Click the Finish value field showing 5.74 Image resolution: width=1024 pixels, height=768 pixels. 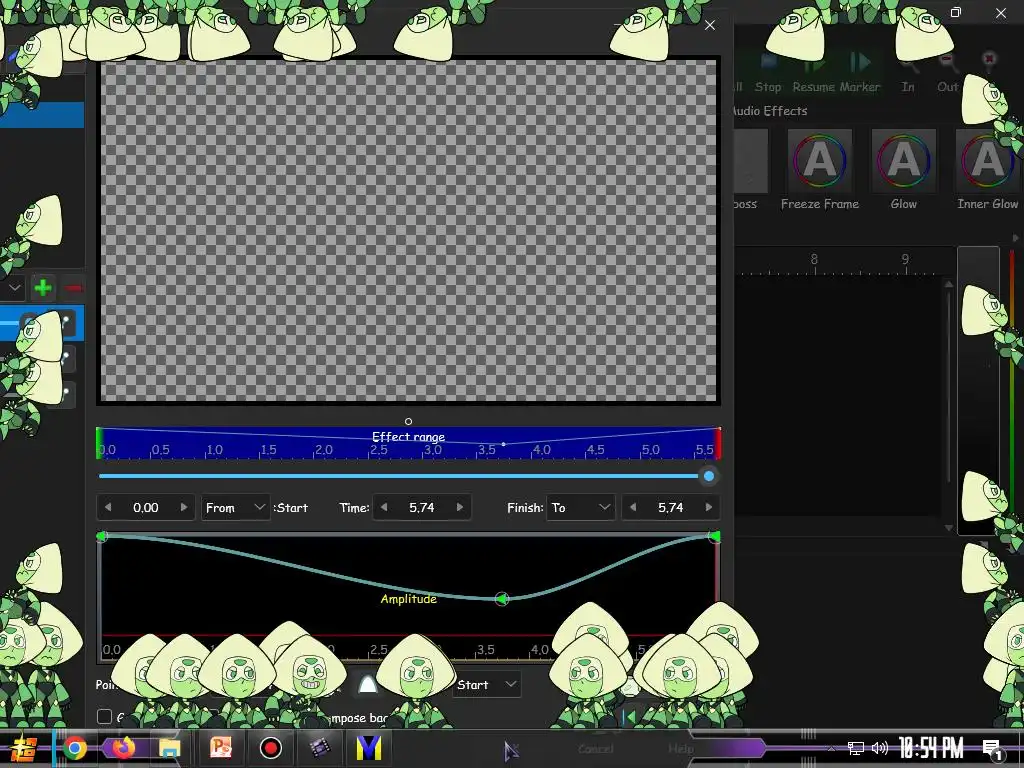click(671, 507)
